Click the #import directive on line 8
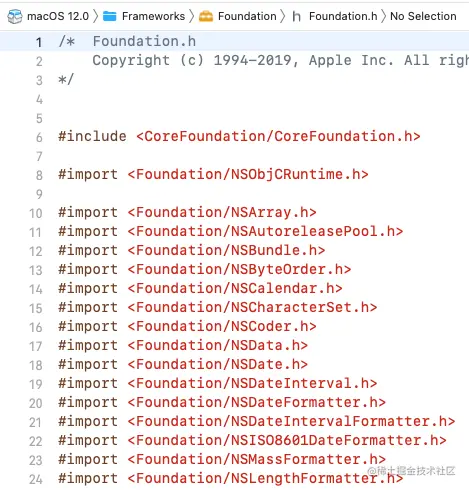 point(88,174)
